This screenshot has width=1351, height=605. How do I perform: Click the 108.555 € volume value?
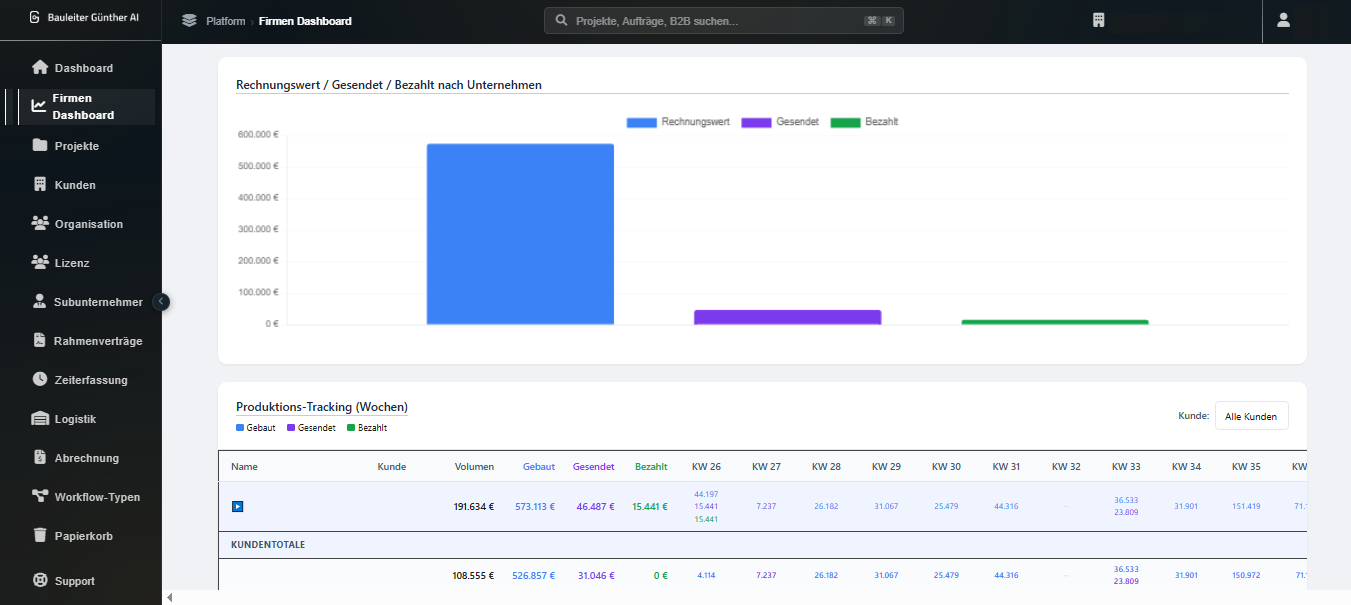[x=474, y=576]
